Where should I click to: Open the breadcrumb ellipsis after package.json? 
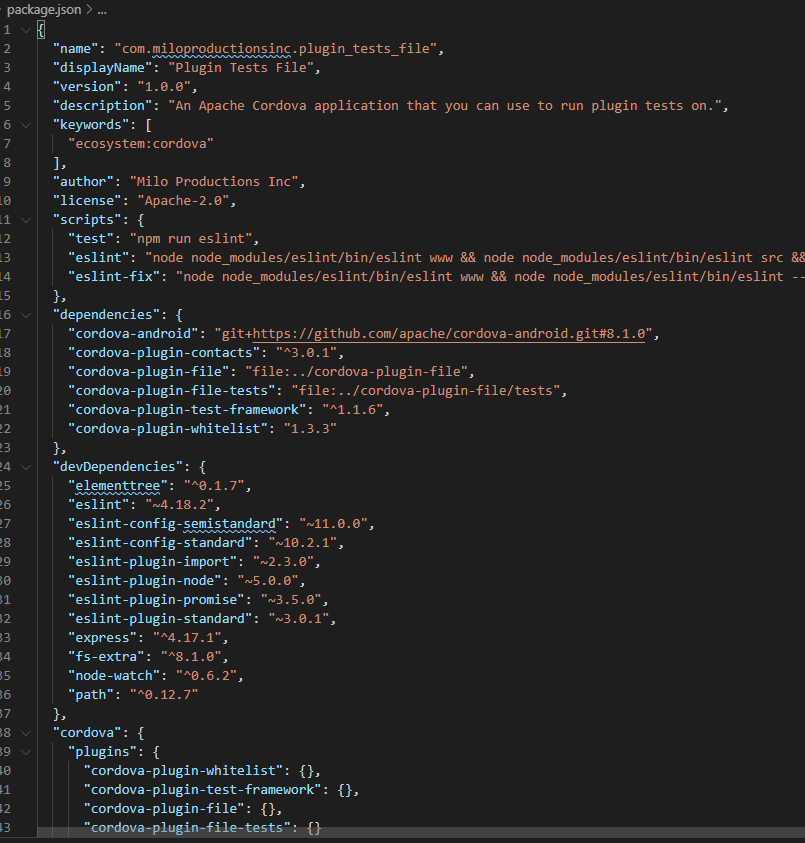tap(102, 10)
